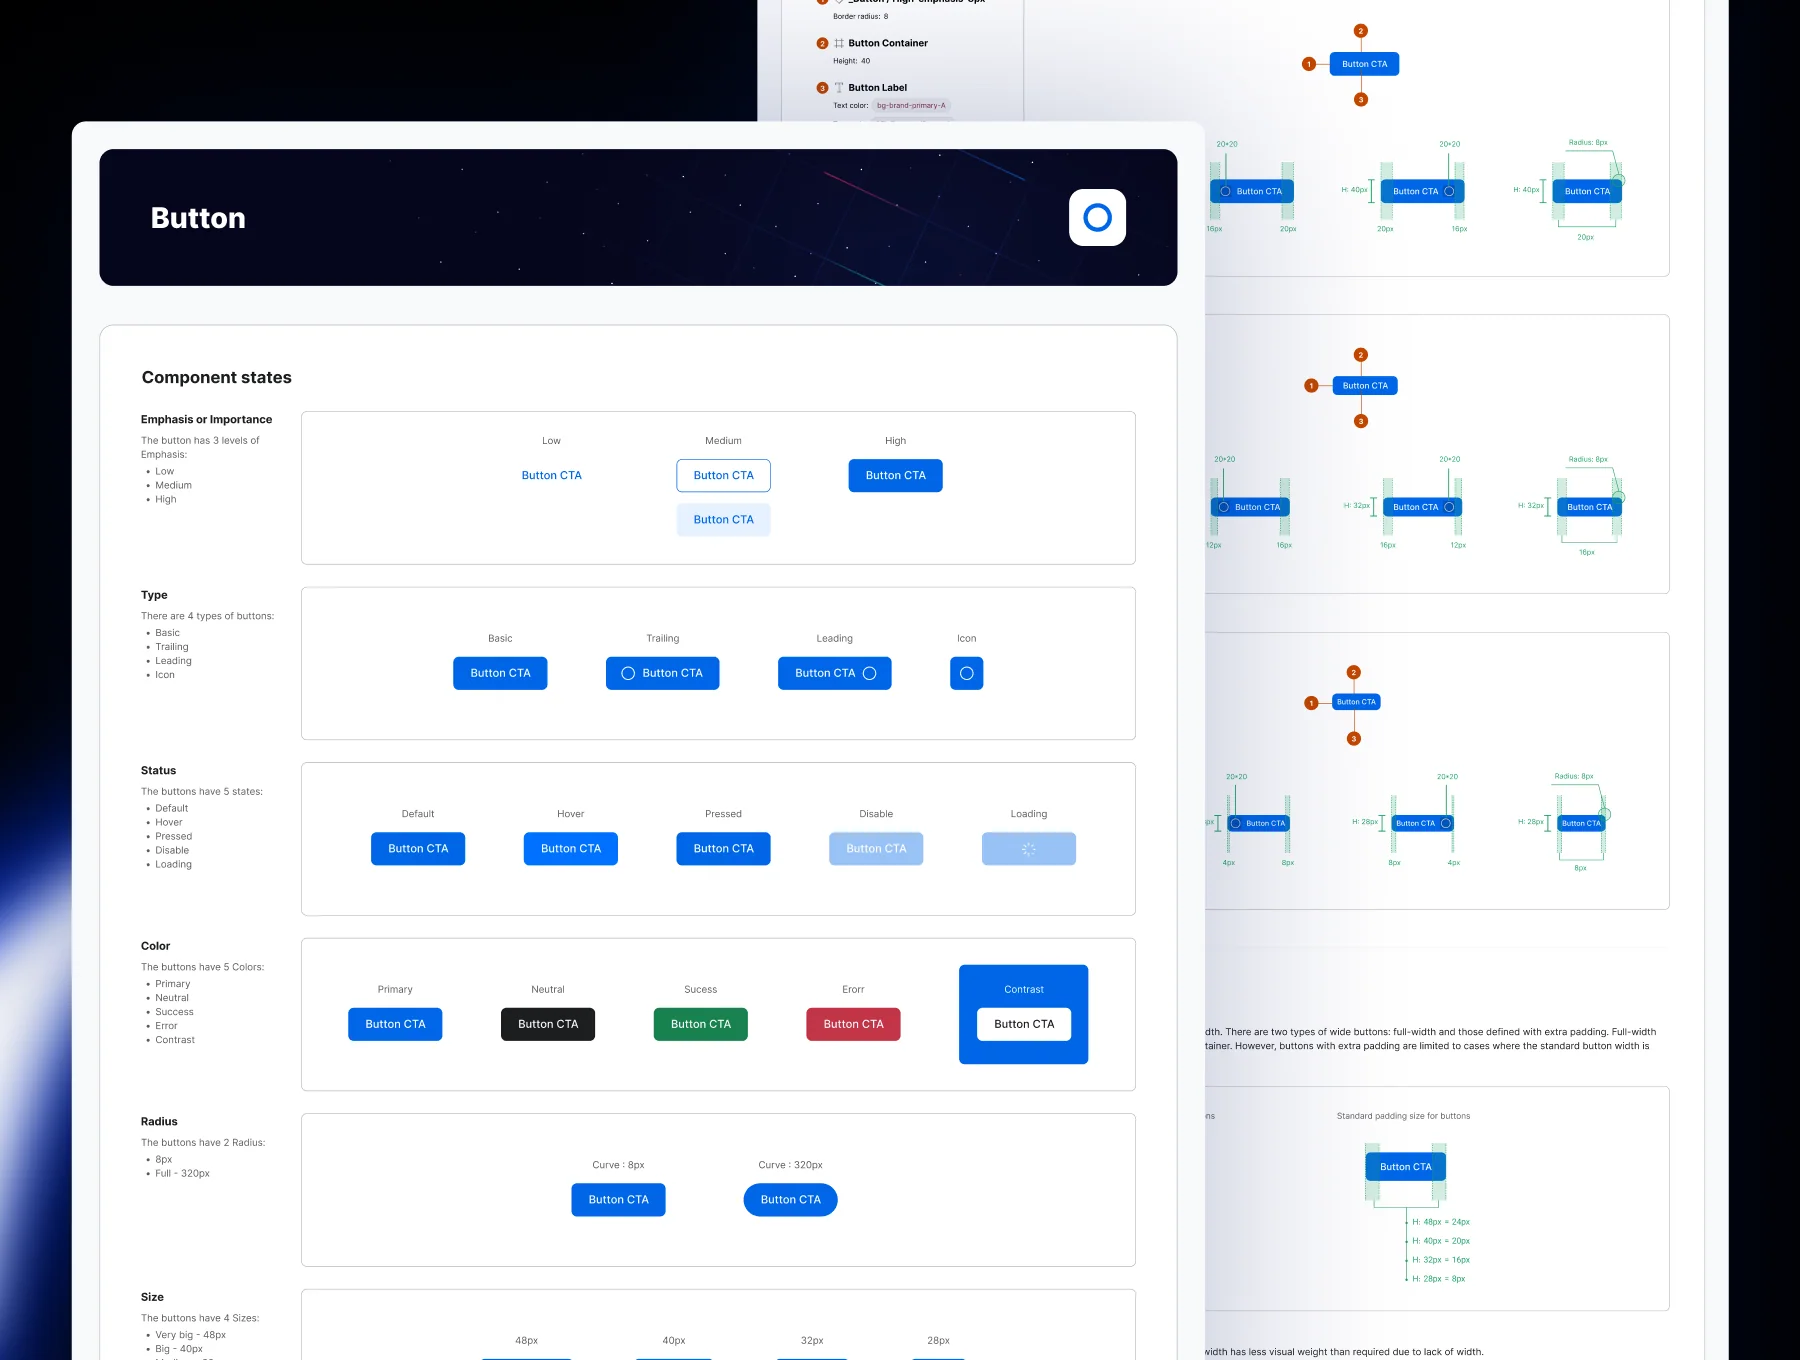Select the Status section label
Viewport: 1800px width, 1360px height.
(158, 770)
